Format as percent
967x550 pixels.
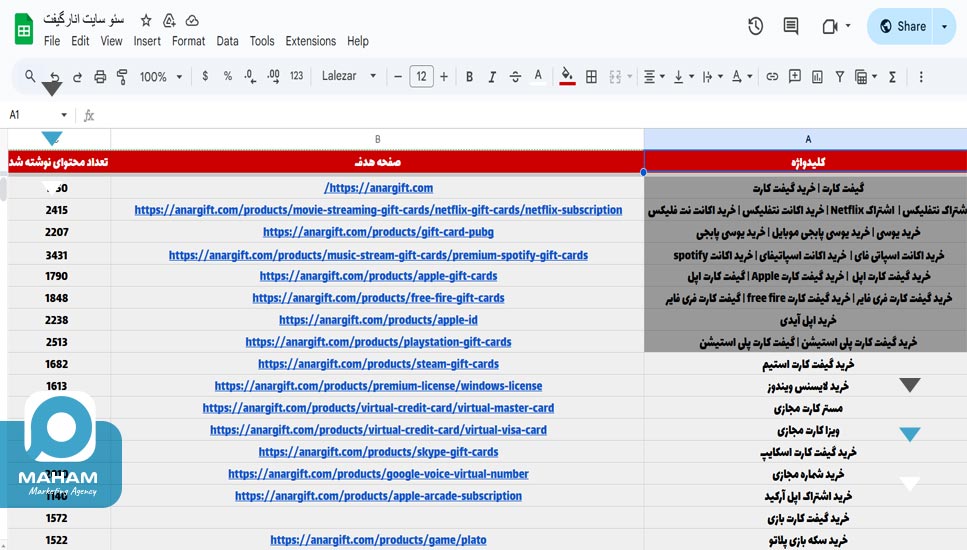(228, 76)
